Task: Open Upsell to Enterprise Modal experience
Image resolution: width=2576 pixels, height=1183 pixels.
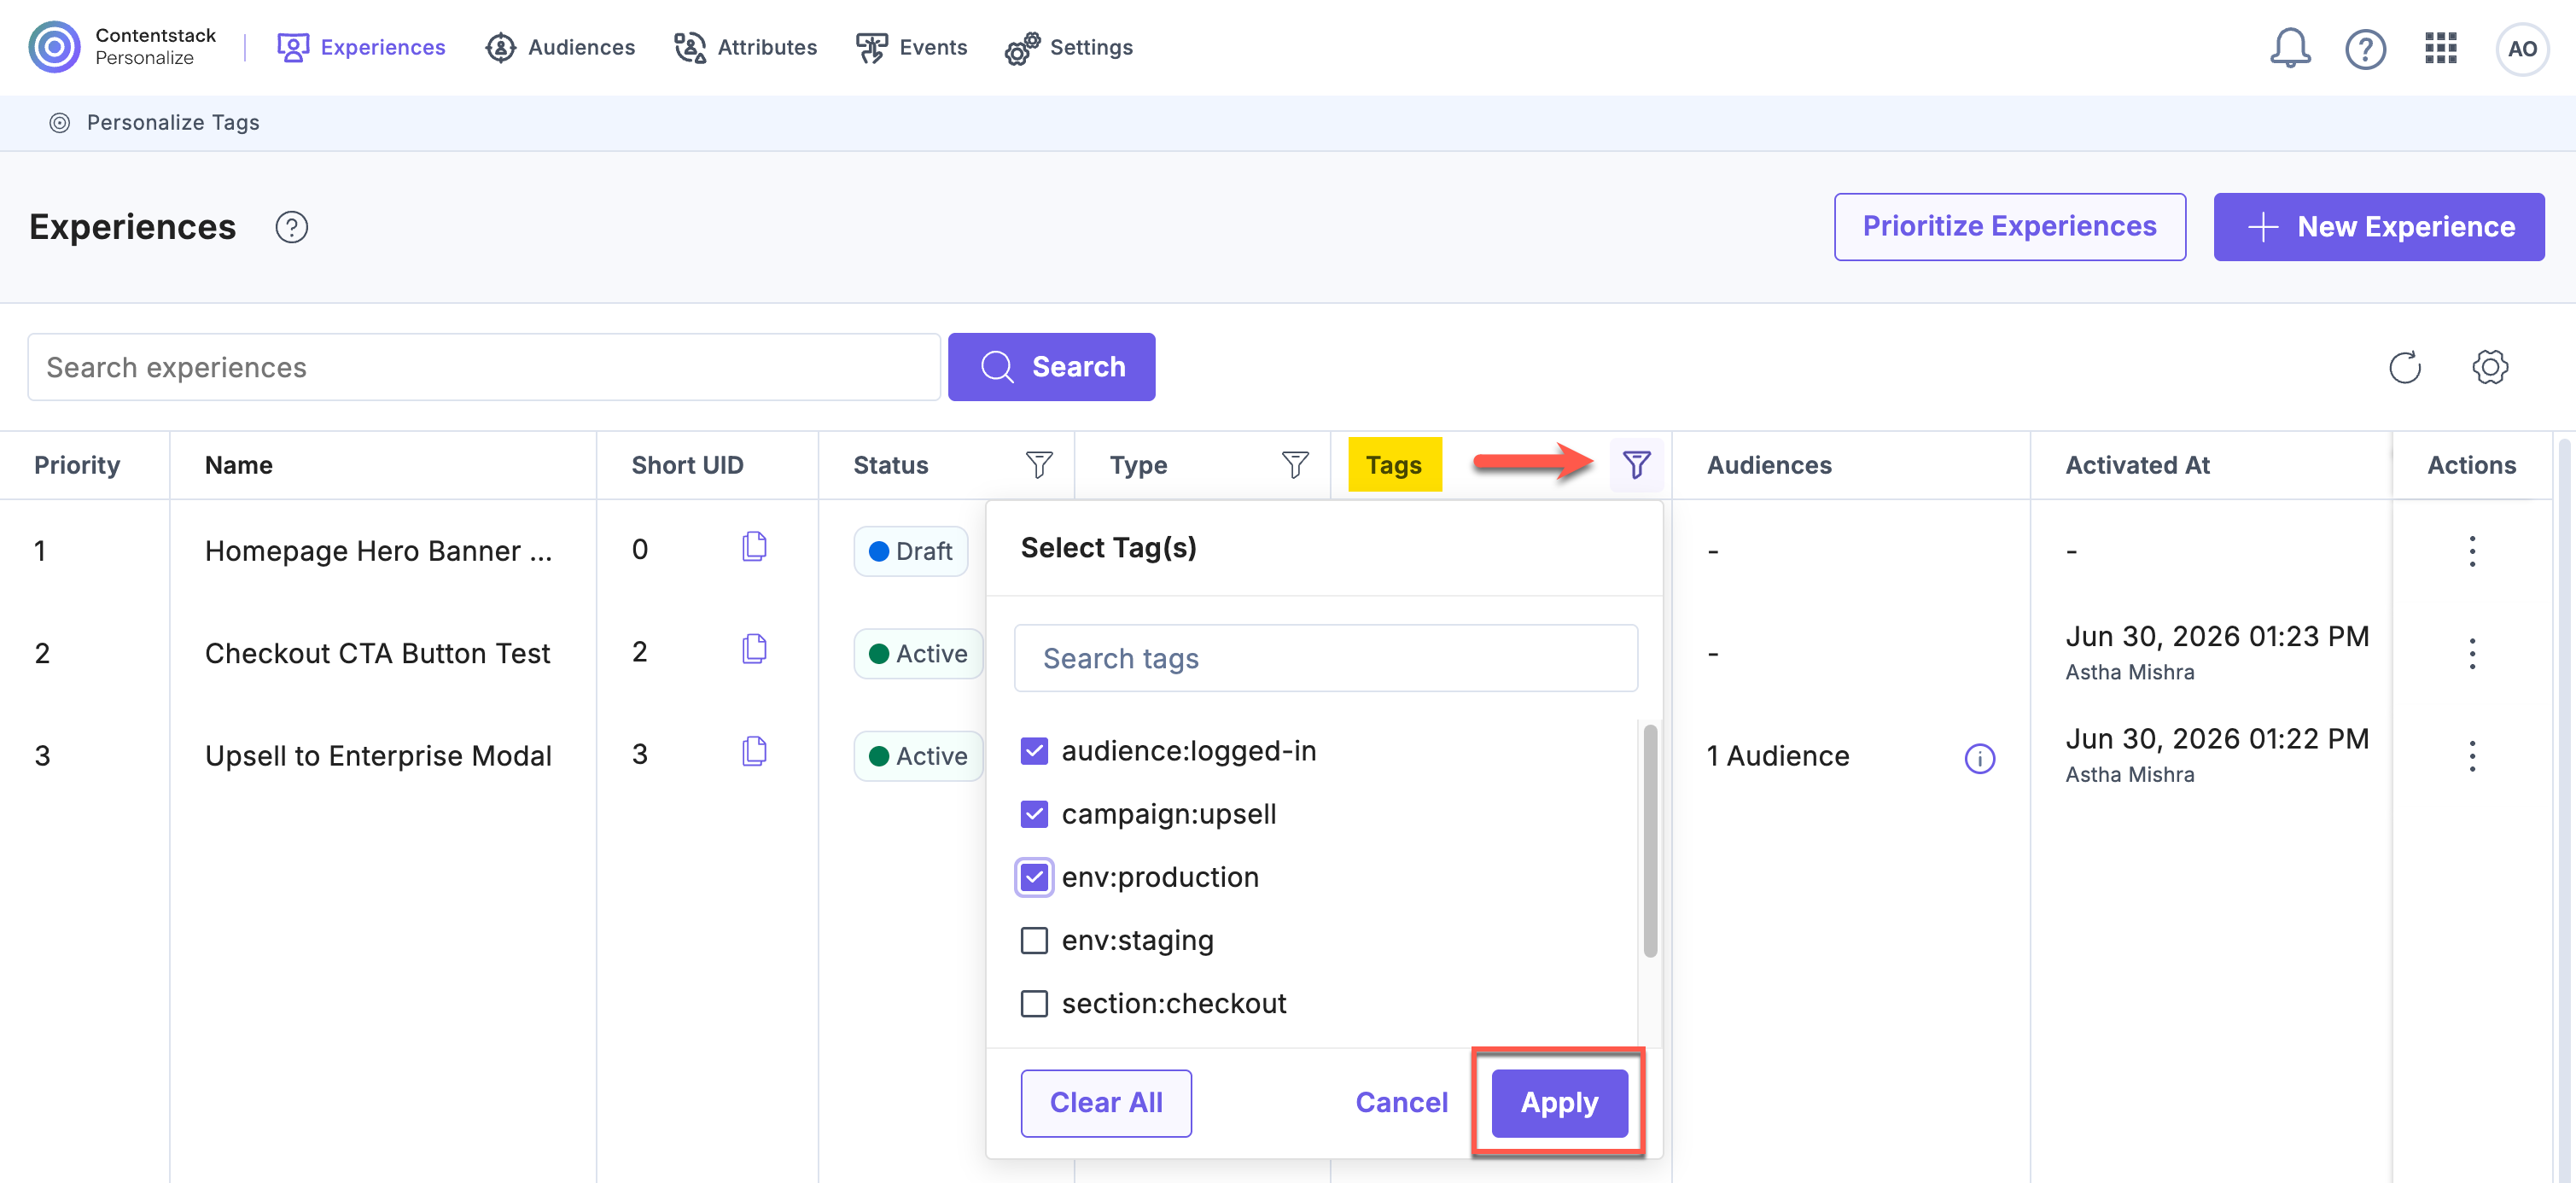Action: [378, 756]
